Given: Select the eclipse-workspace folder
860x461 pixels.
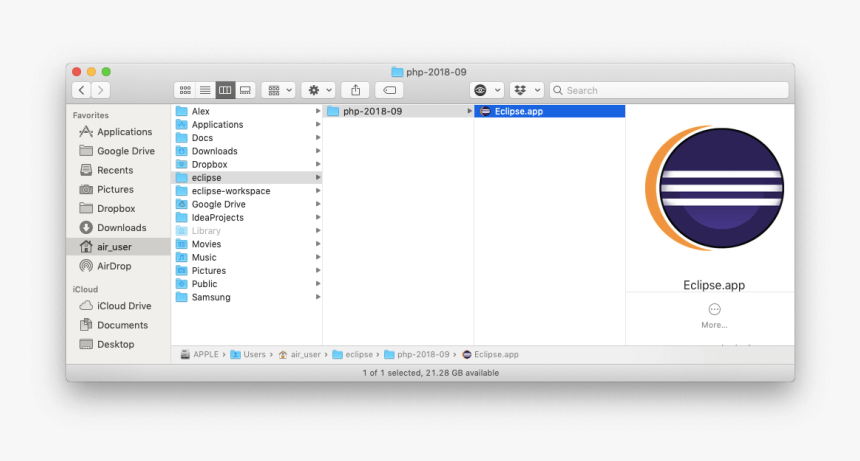Looking at the screenshot, I should pos(247,191).
